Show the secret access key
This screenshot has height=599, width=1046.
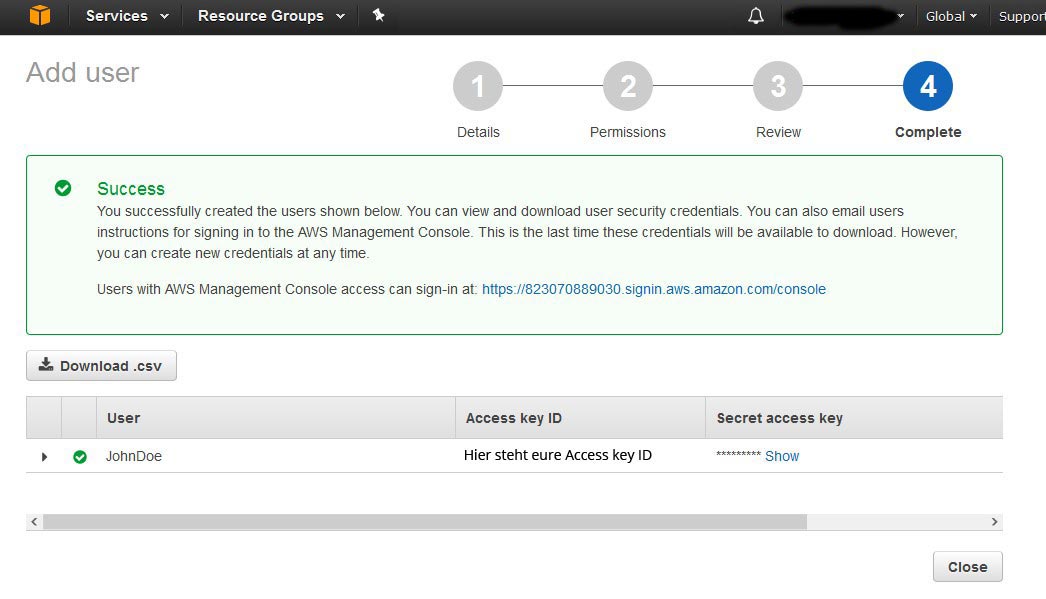pyautogui.click(x=782, y=456)
